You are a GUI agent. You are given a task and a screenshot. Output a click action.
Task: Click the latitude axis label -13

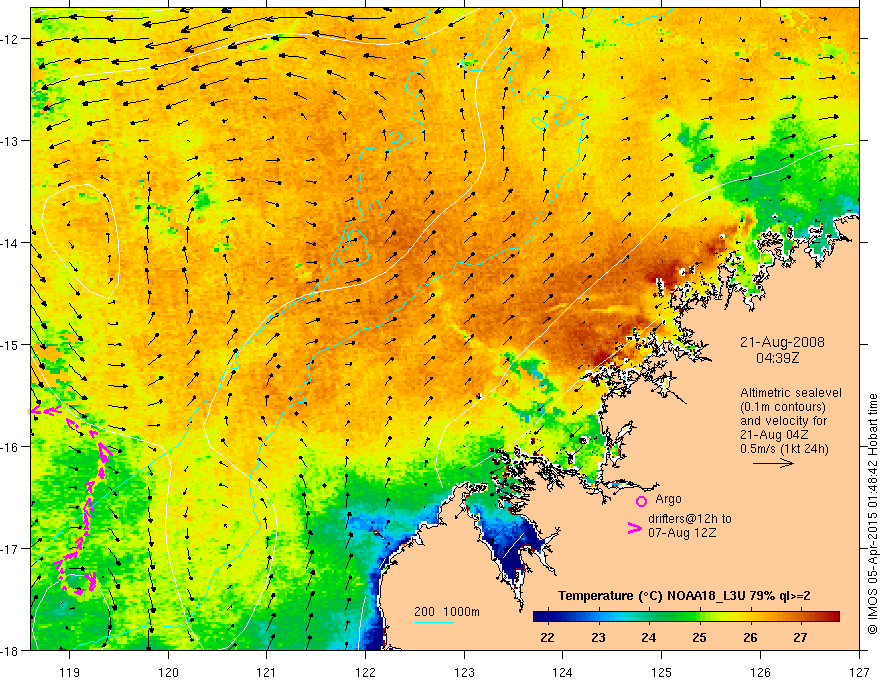[10, 140]
